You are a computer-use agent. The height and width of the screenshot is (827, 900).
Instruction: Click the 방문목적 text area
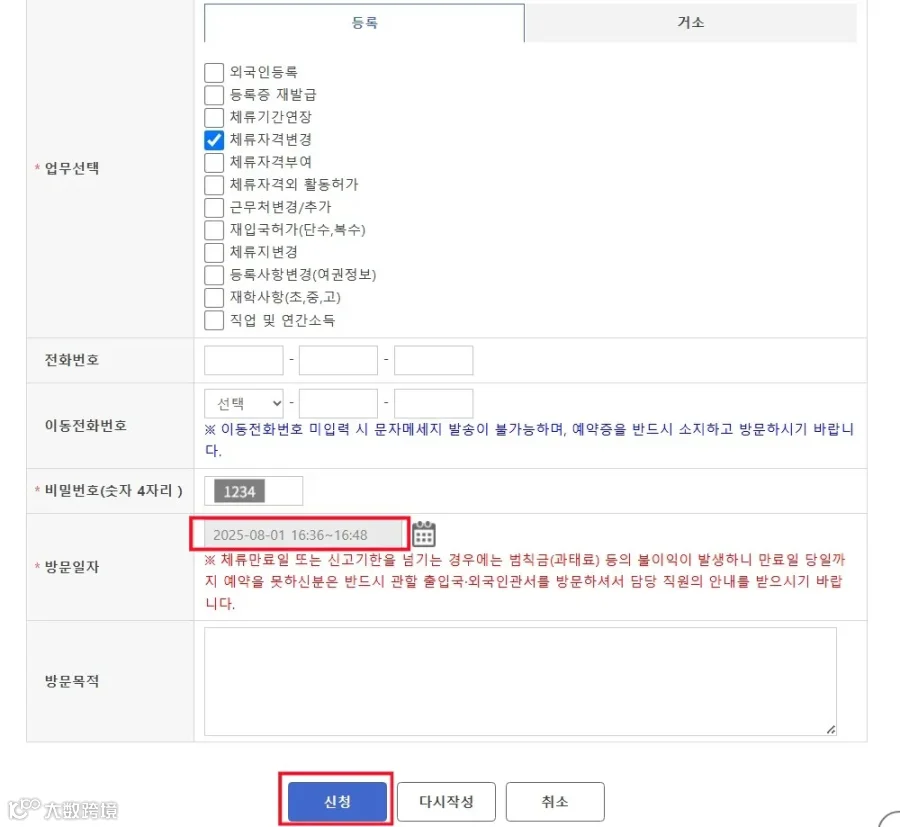(x=520, y=681)
